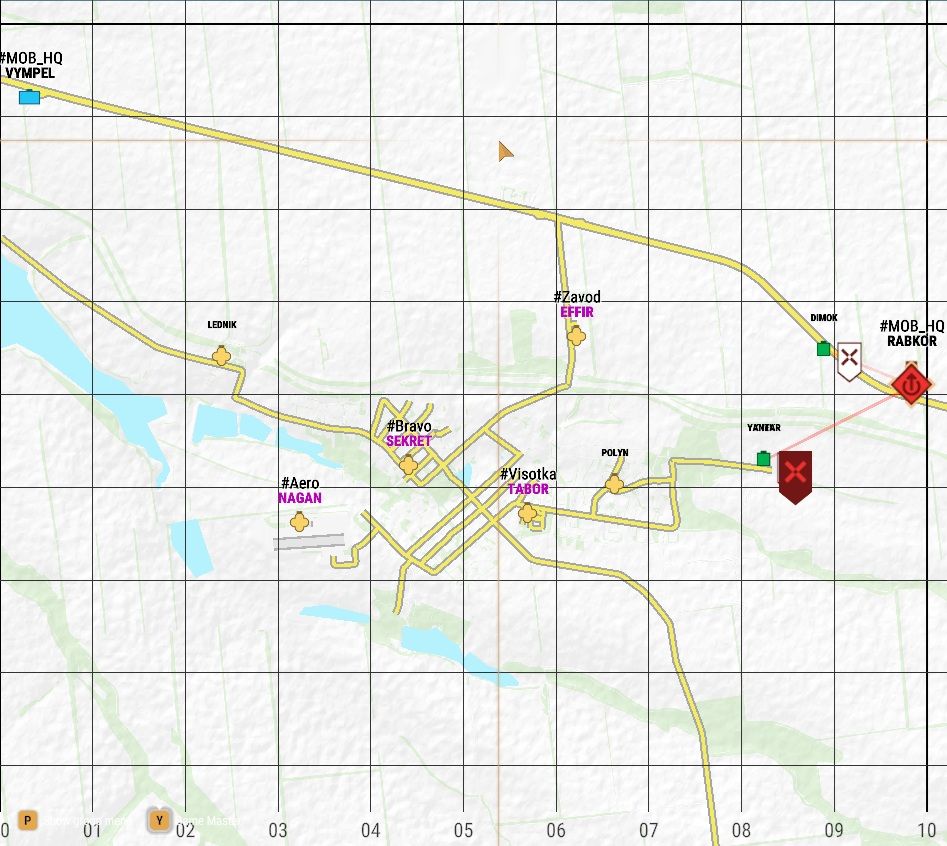This screenshot has width=947, height=846.
Task: Click the Bravo SEKRET objective marker
Action: tap(407, 465)
